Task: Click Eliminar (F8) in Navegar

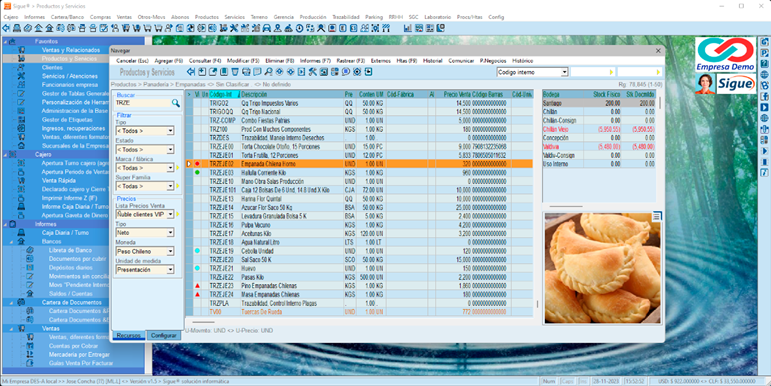Action: pyautogui.click(x=280, y=61)
